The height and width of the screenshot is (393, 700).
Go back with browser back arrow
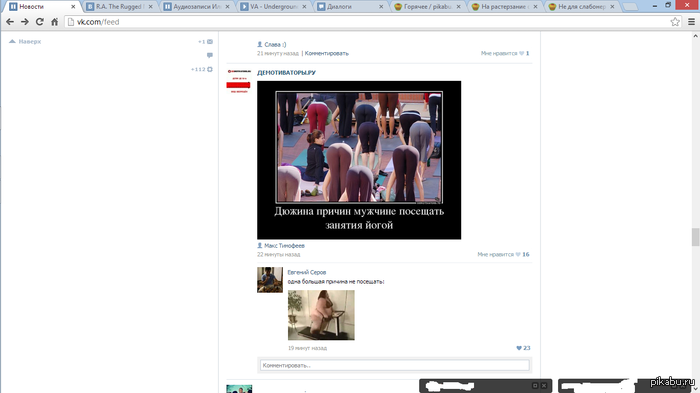tap(10, 22)
